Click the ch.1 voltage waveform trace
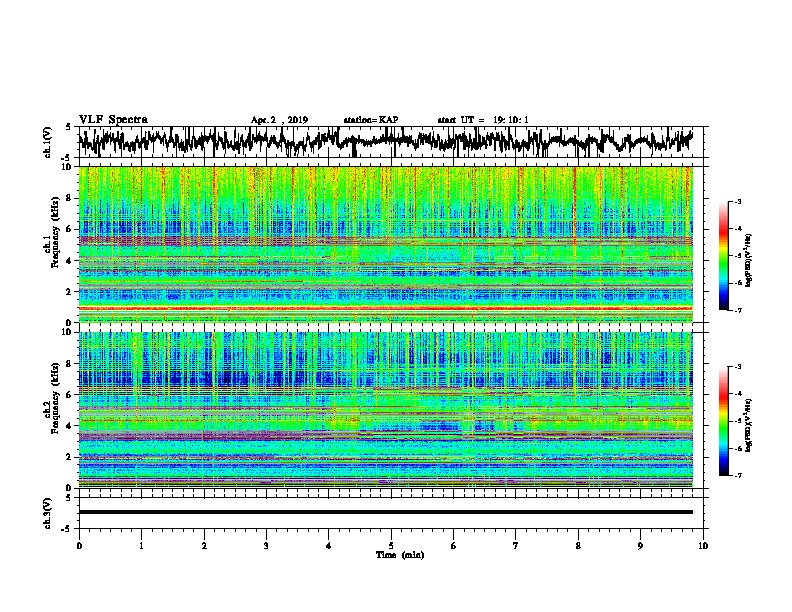792x612 pixels. tap(385, 141)
